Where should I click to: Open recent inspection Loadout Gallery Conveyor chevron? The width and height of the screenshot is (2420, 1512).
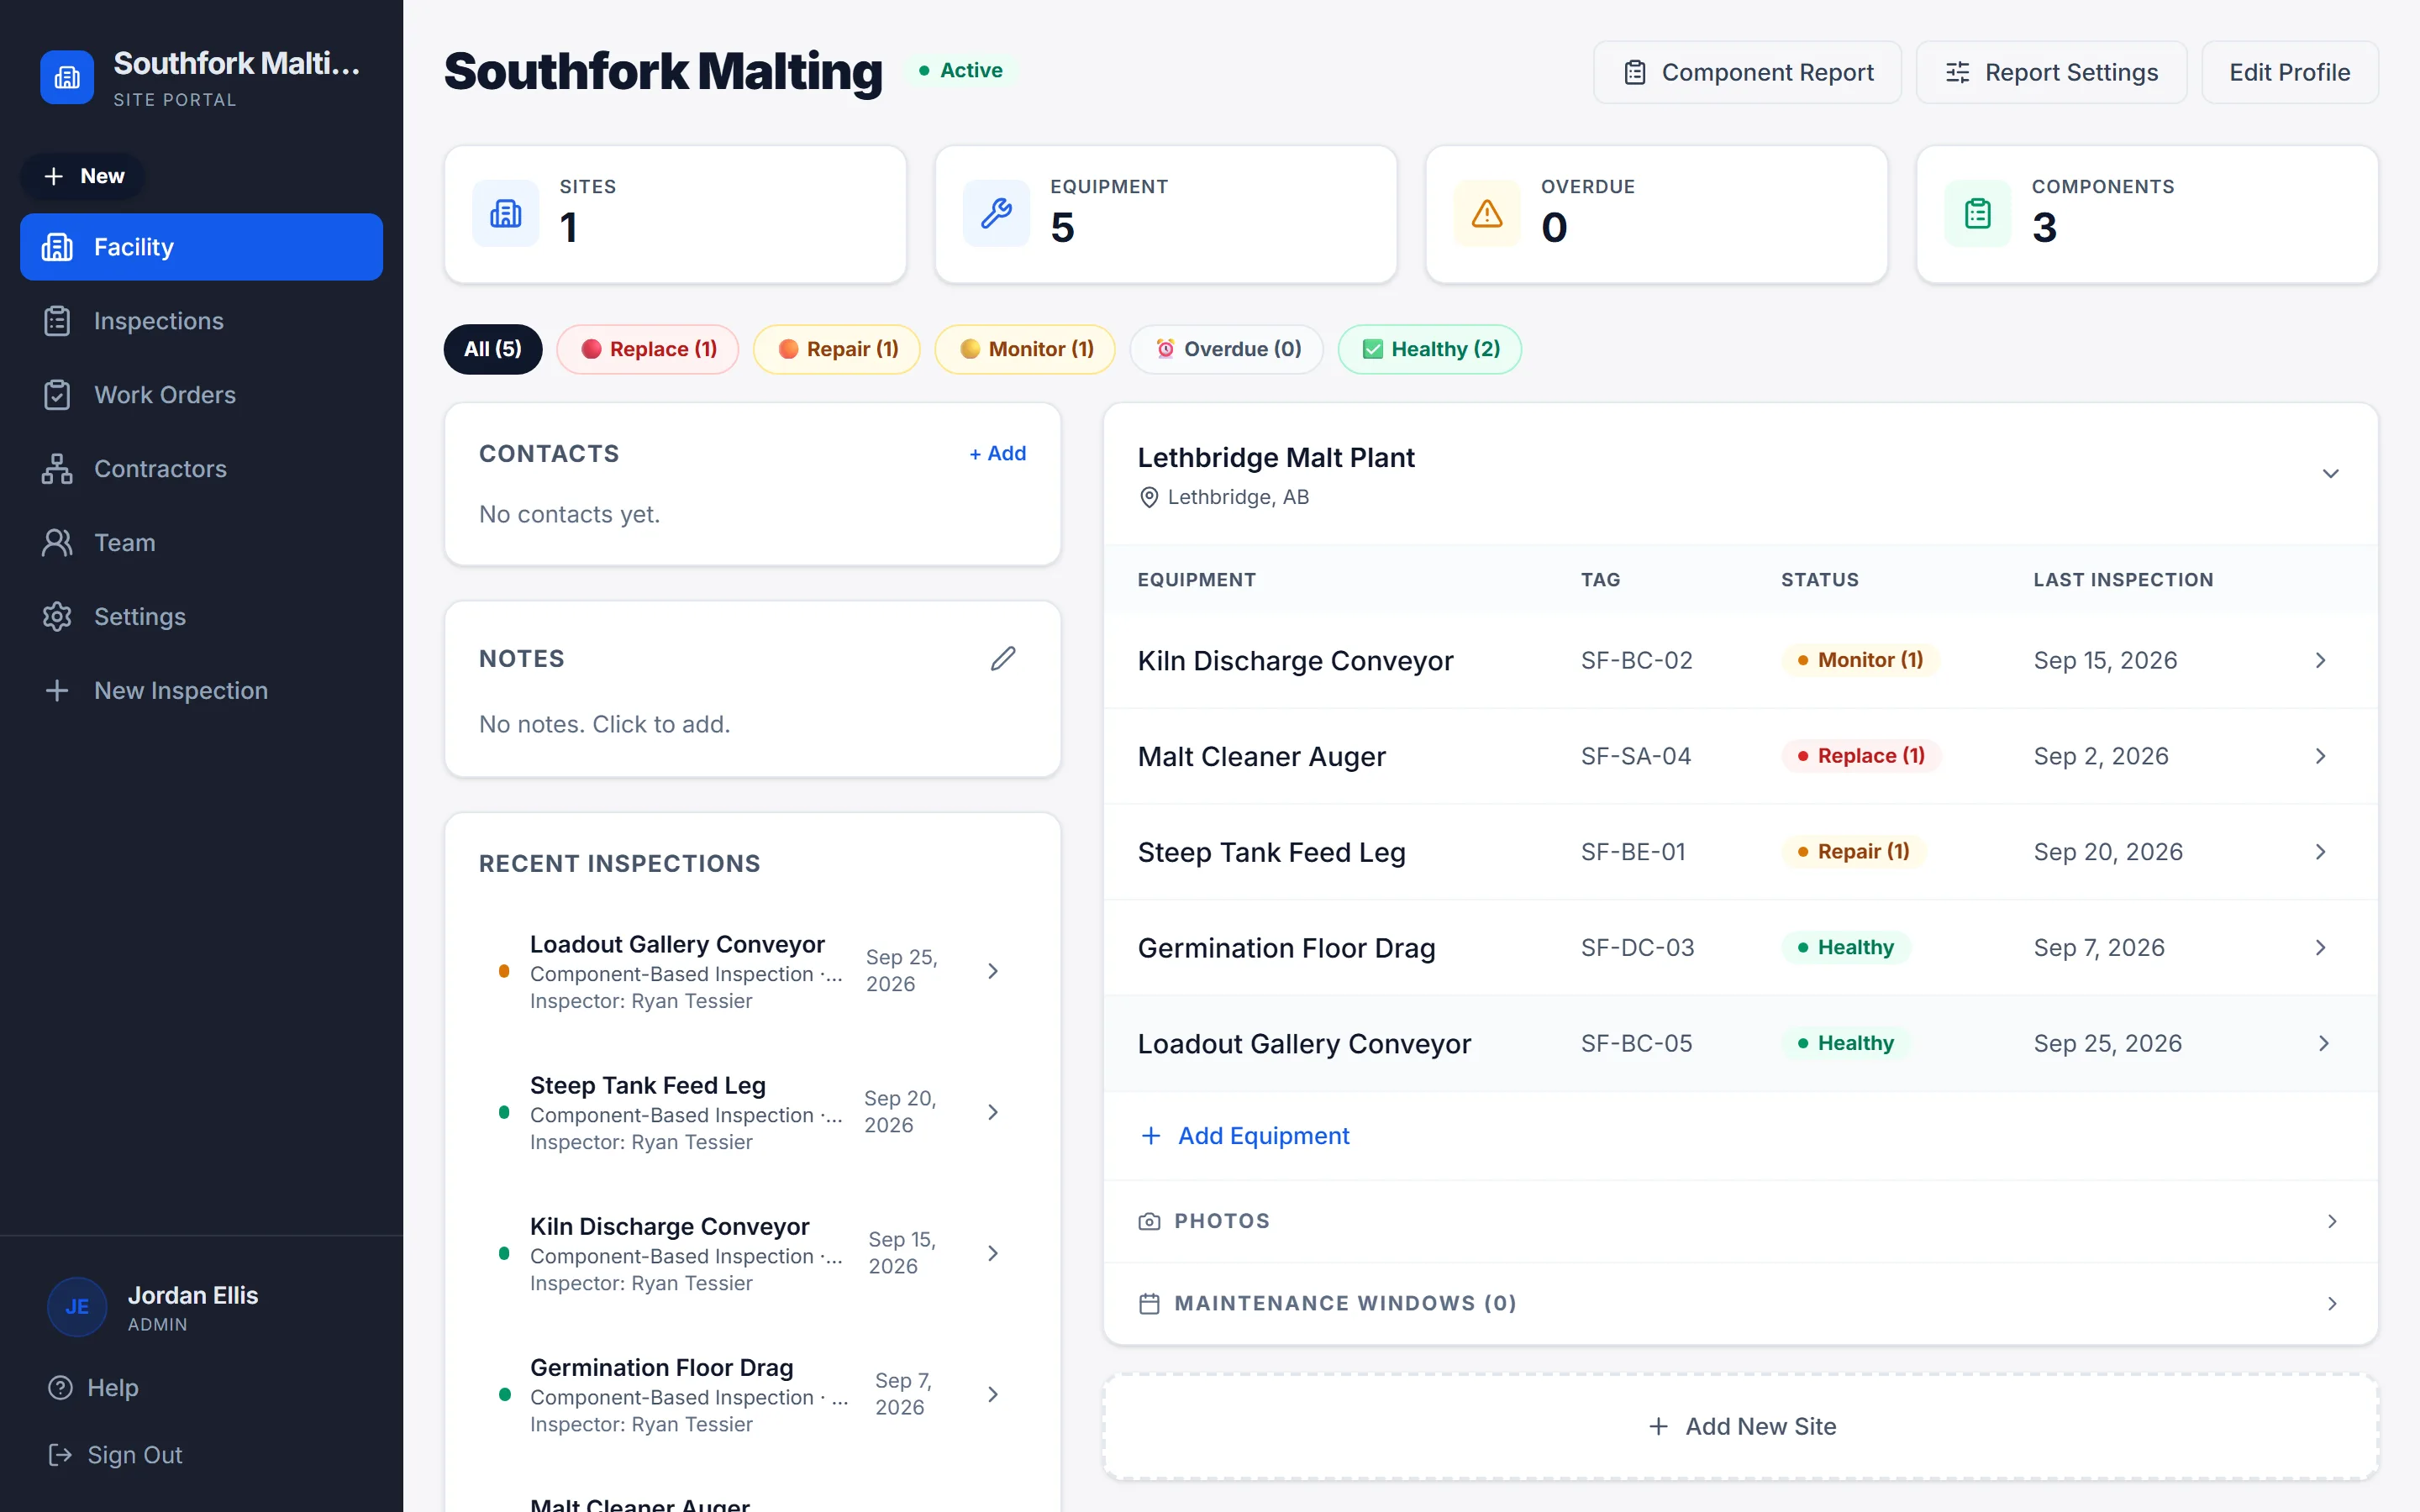(992, 971)
